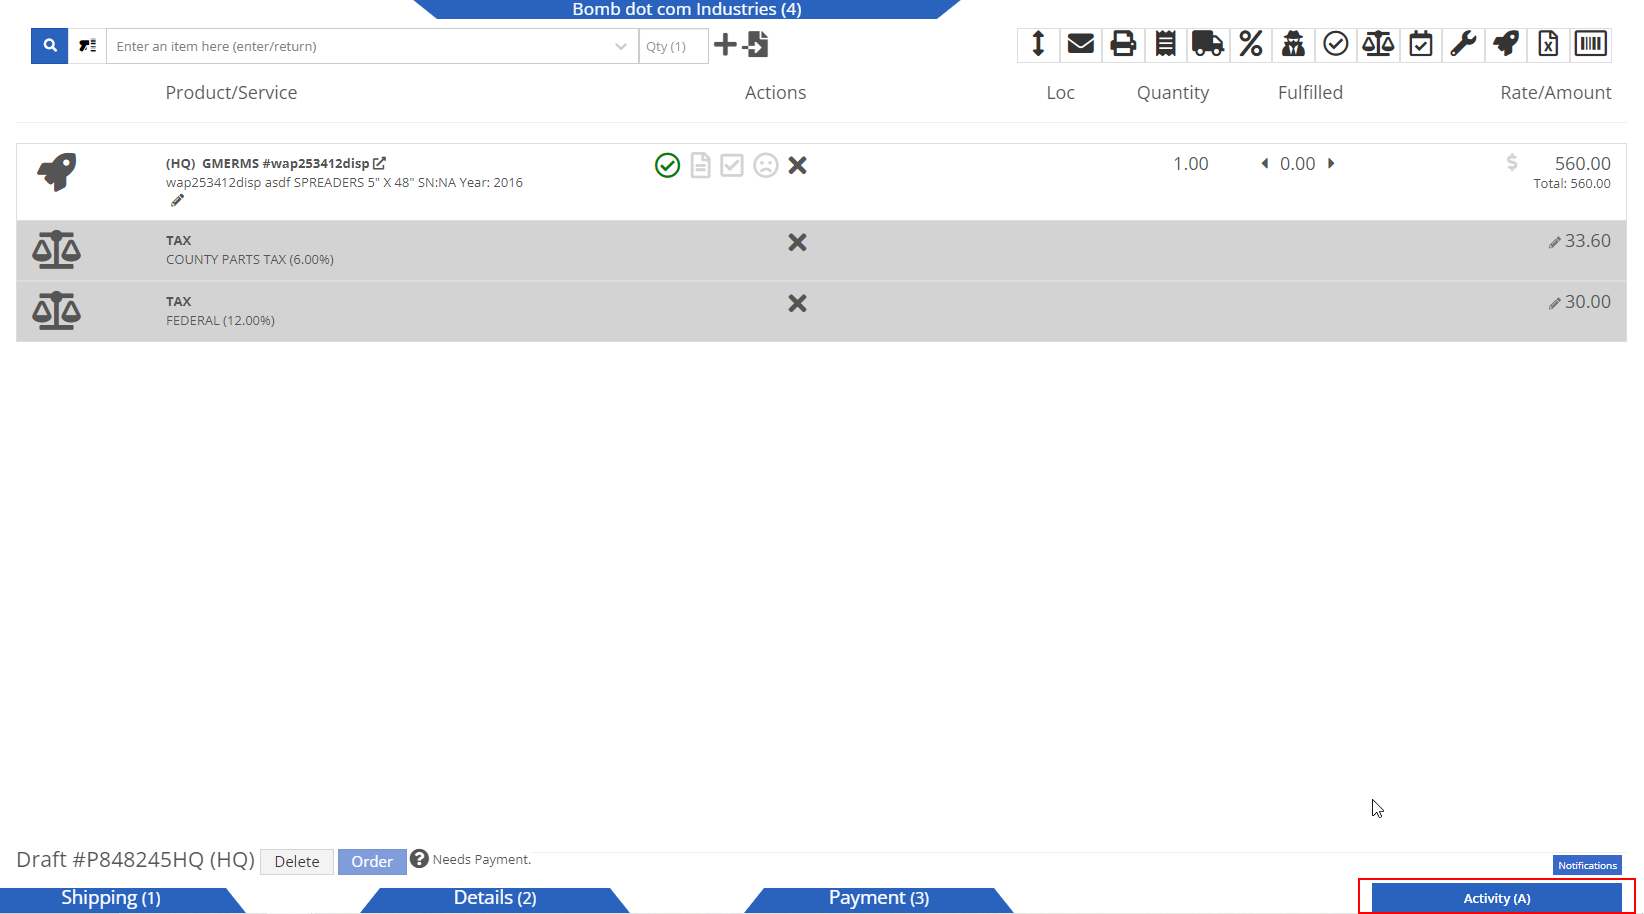Click the vertical sort arrows icon
This screenshot has height=914, width=1644.
[x=1038, y=44]
